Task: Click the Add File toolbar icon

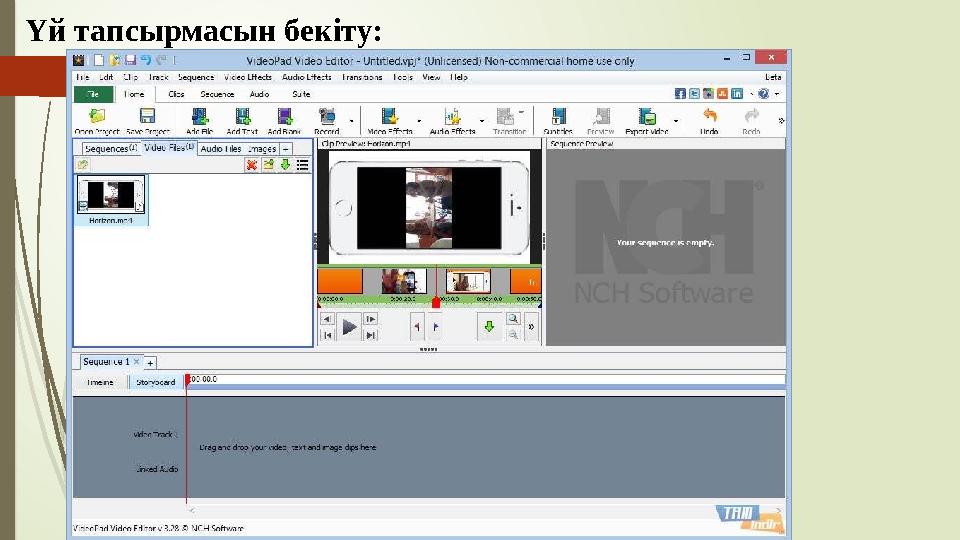Action: click(200, 116)
